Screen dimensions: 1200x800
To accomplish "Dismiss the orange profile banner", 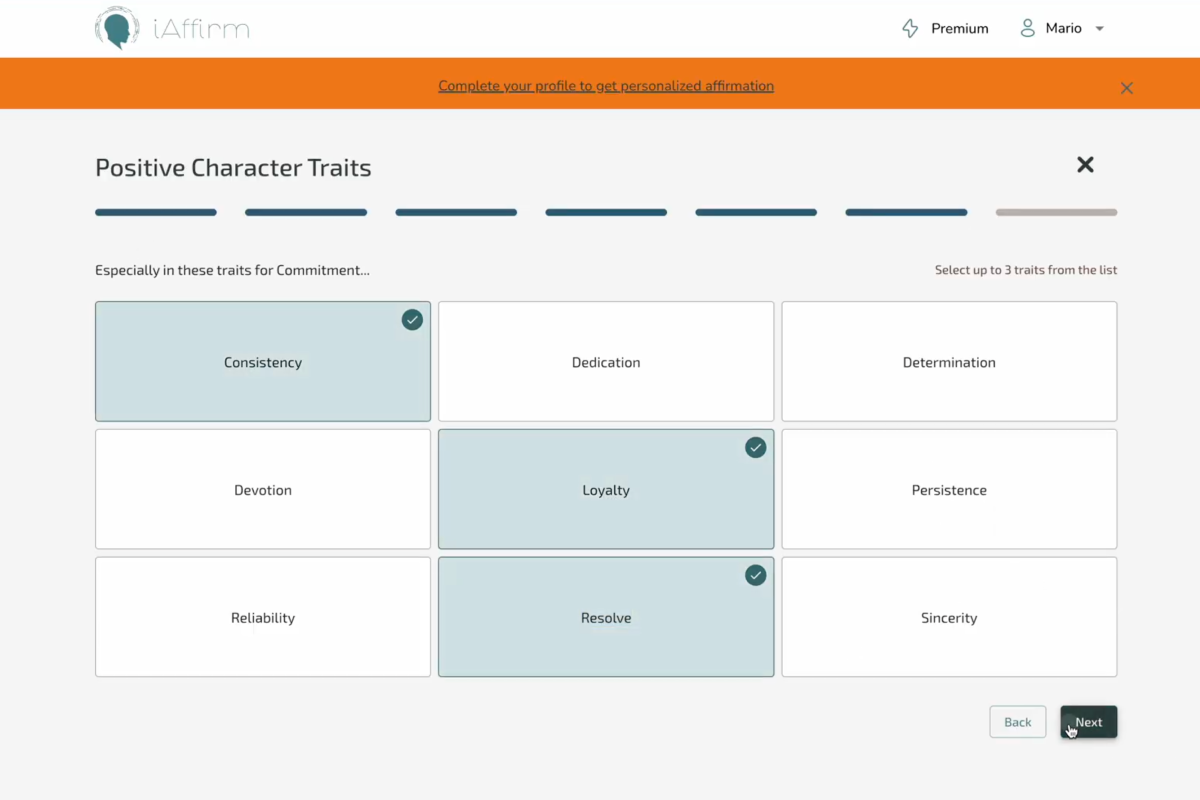I will point(1127,88).
